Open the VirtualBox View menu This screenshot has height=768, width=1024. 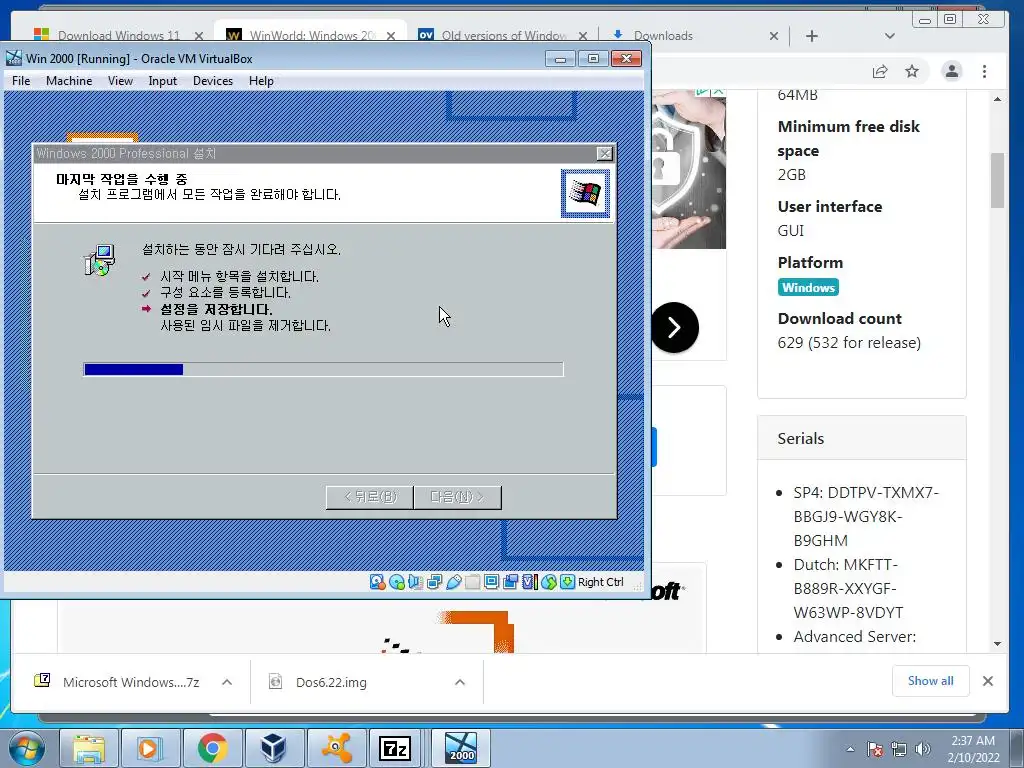(x=120, y=81)
